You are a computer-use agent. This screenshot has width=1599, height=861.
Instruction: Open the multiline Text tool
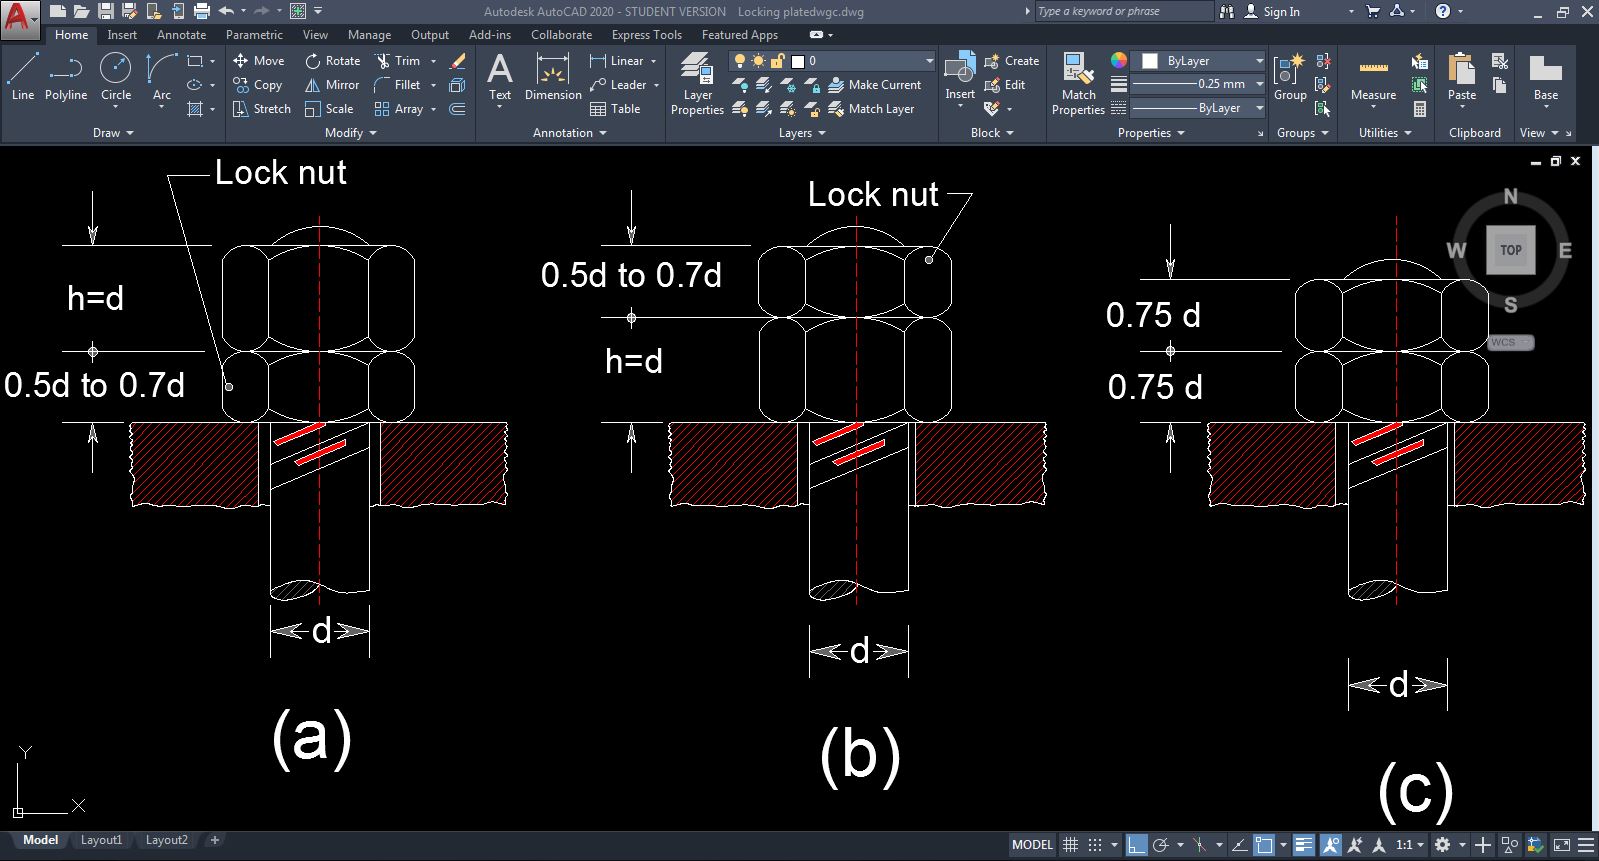coord(500,76)
